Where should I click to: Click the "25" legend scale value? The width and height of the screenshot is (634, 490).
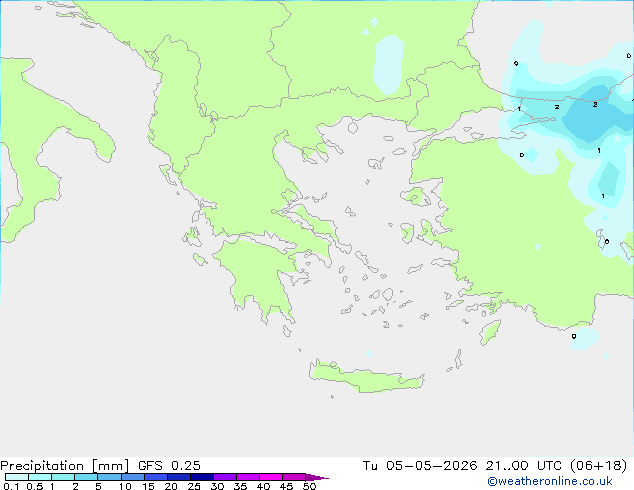click(194, 486)
